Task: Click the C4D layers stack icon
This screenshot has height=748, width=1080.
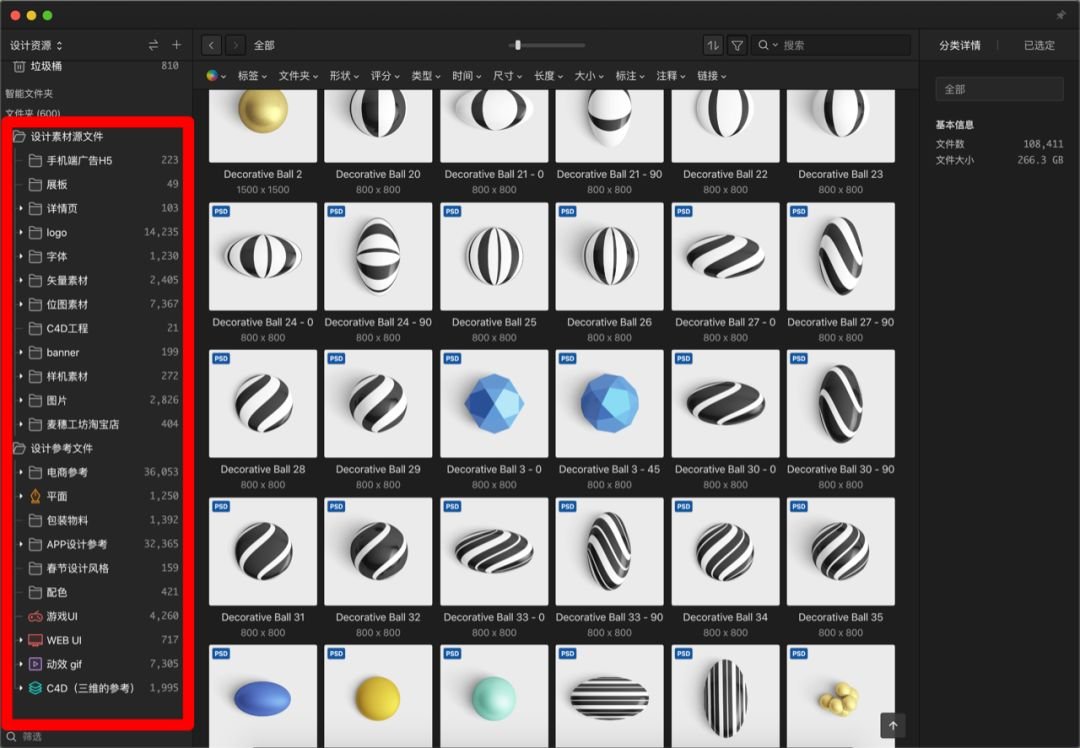Action: (35, 688)
